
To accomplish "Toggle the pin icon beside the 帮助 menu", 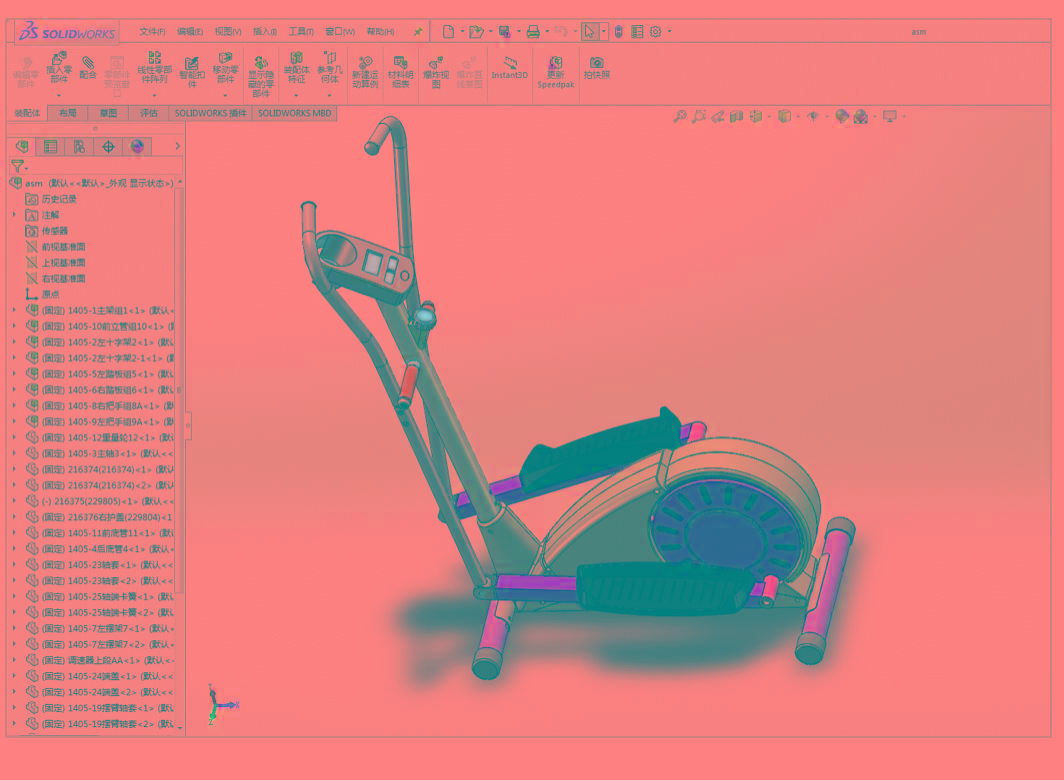I will pyautogui.click(x=418, y=31).
